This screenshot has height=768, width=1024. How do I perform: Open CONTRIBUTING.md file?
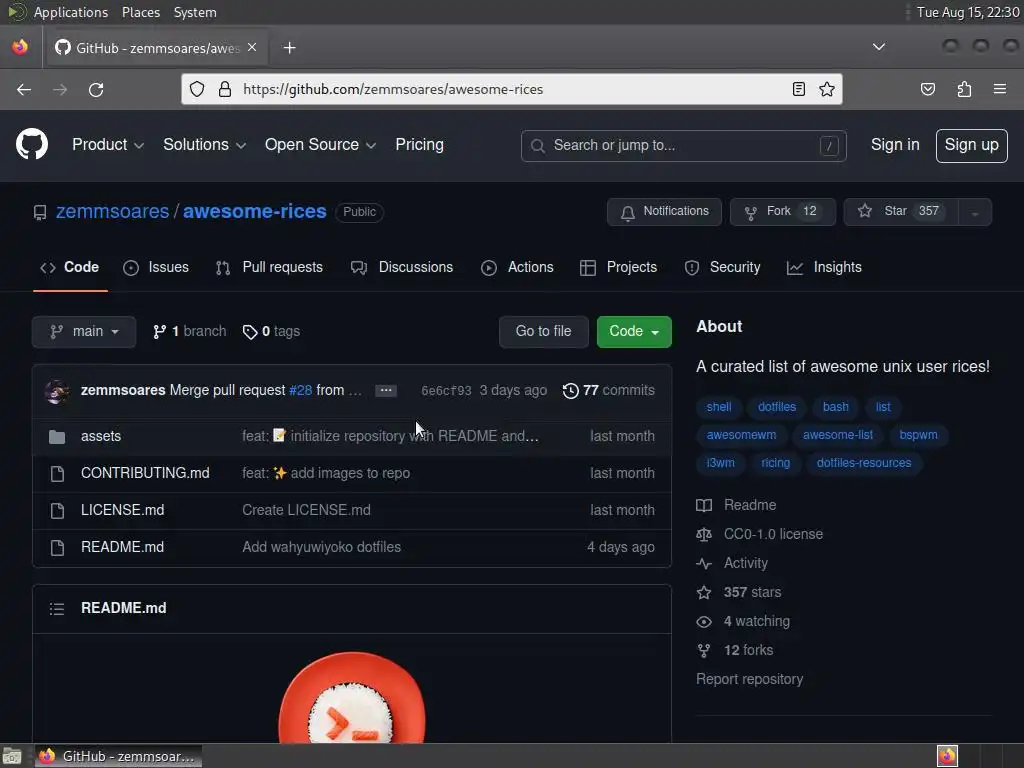click(x=145, y=473)
